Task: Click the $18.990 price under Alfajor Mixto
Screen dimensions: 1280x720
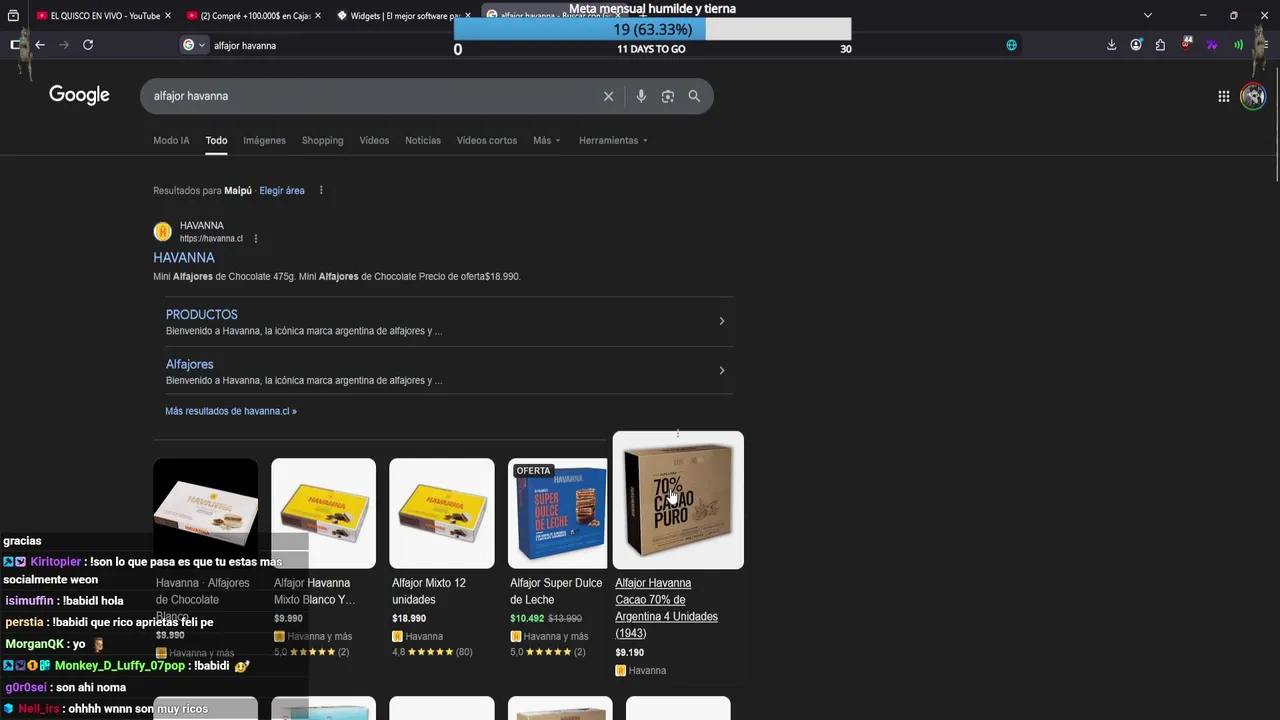Action: coord(409,619)
